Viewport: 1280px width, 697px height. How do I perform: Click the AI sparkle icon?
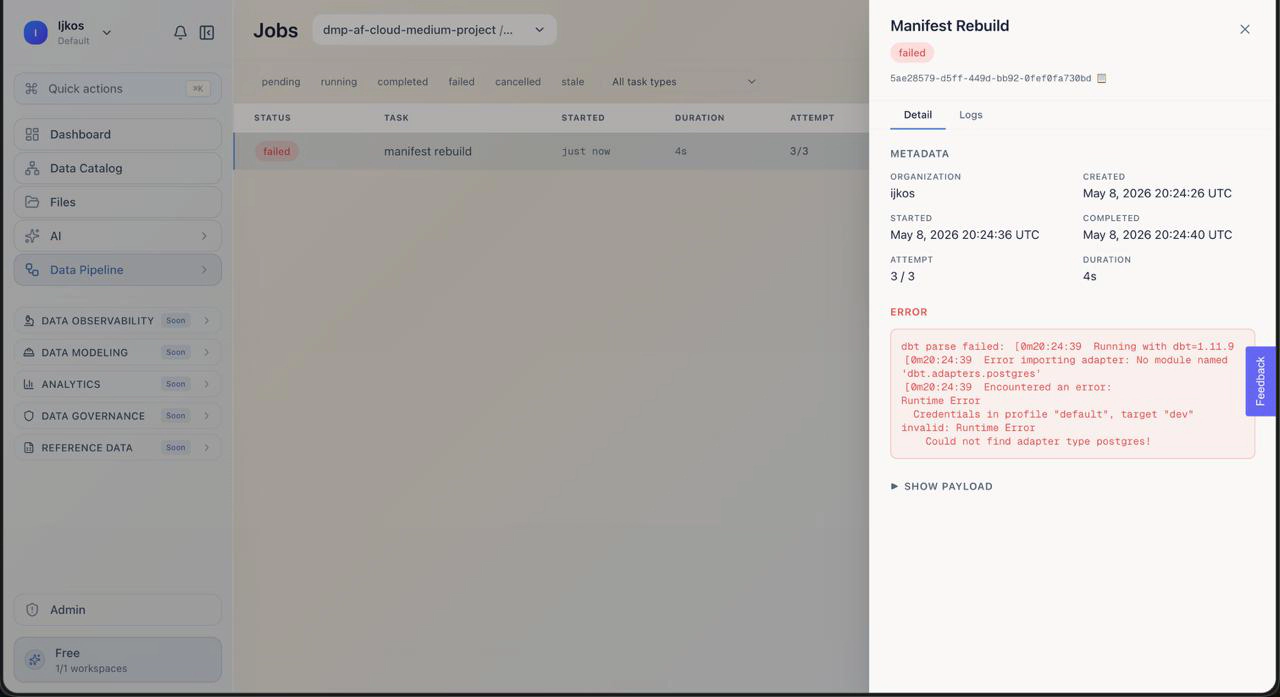32,236
